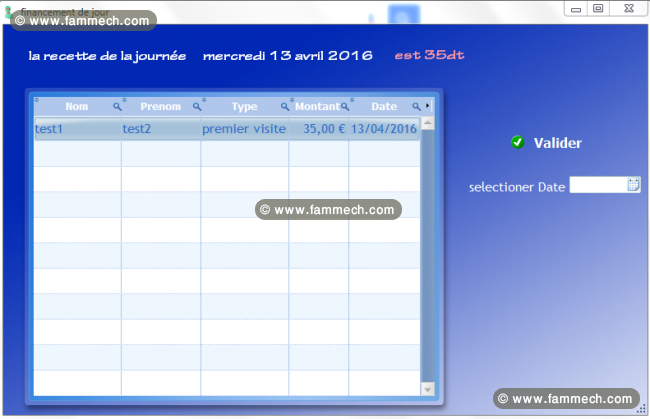Select the test1 cell
Viewport: 650px width, 419px height.
click(78, 129)
